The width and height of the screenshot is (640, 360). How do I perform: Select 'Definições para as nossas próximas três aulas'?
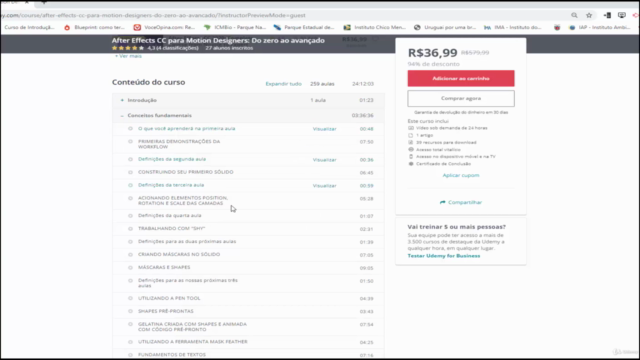[x=188, y=283]
